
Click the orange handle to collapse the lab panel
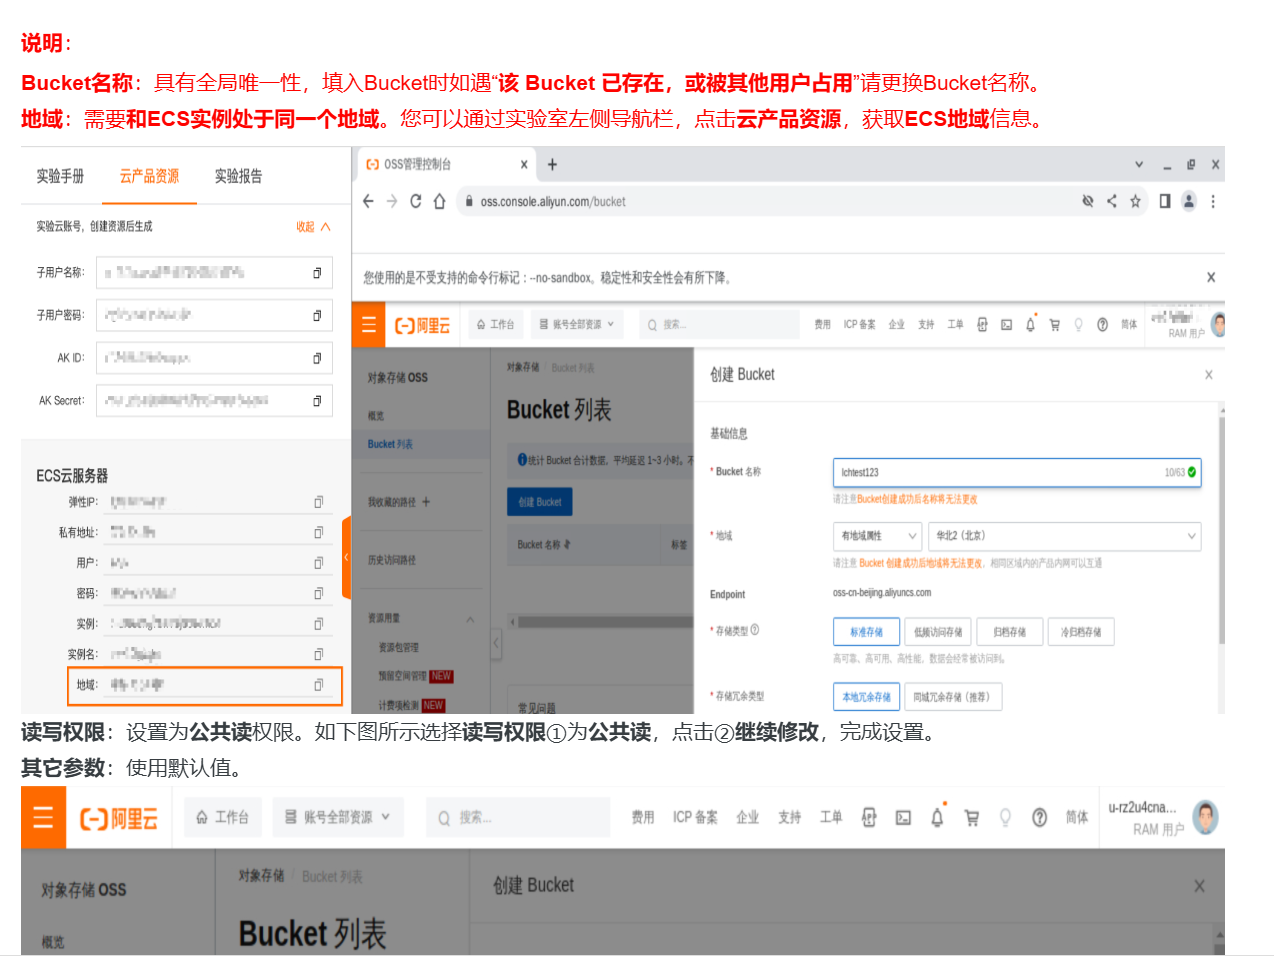click(347, 557)
